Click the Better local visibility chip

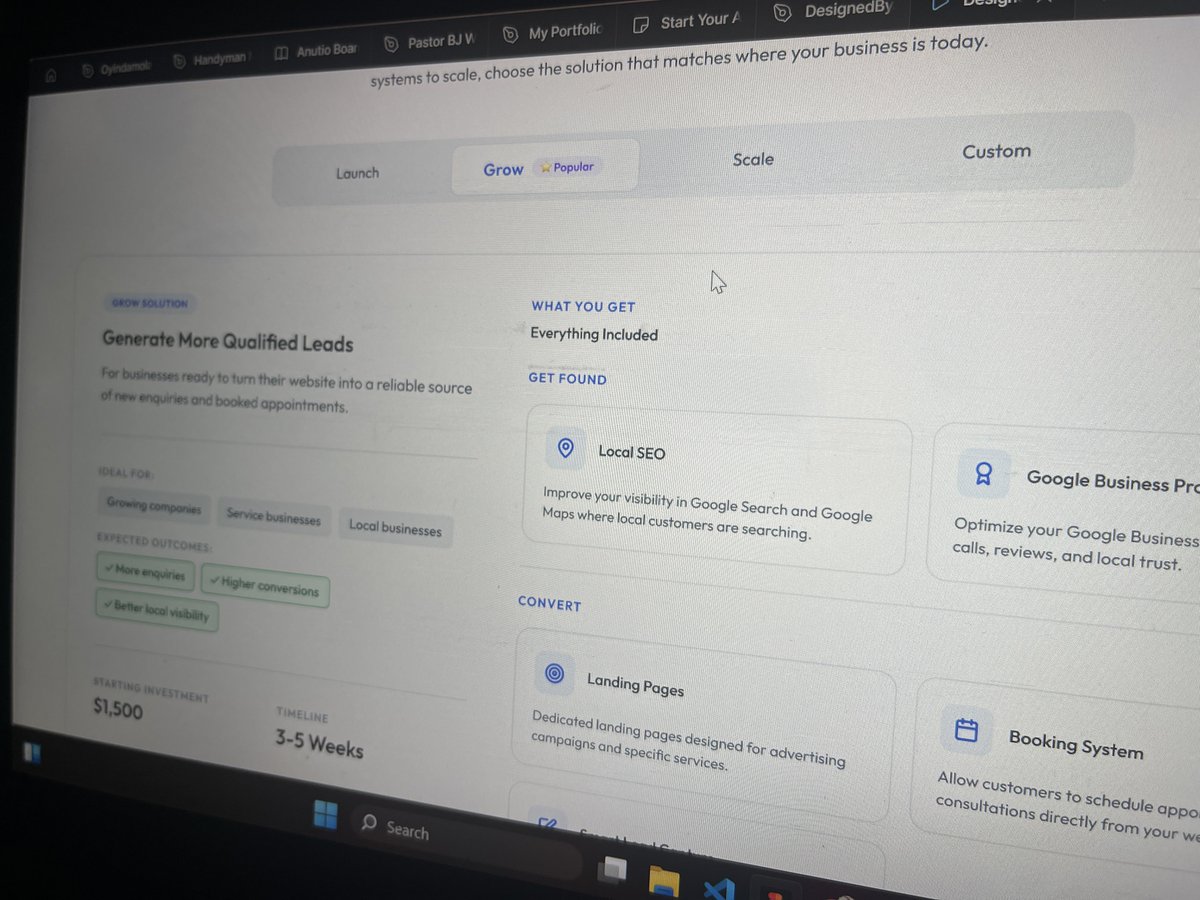pyautogui.click(x=157, y=609)
